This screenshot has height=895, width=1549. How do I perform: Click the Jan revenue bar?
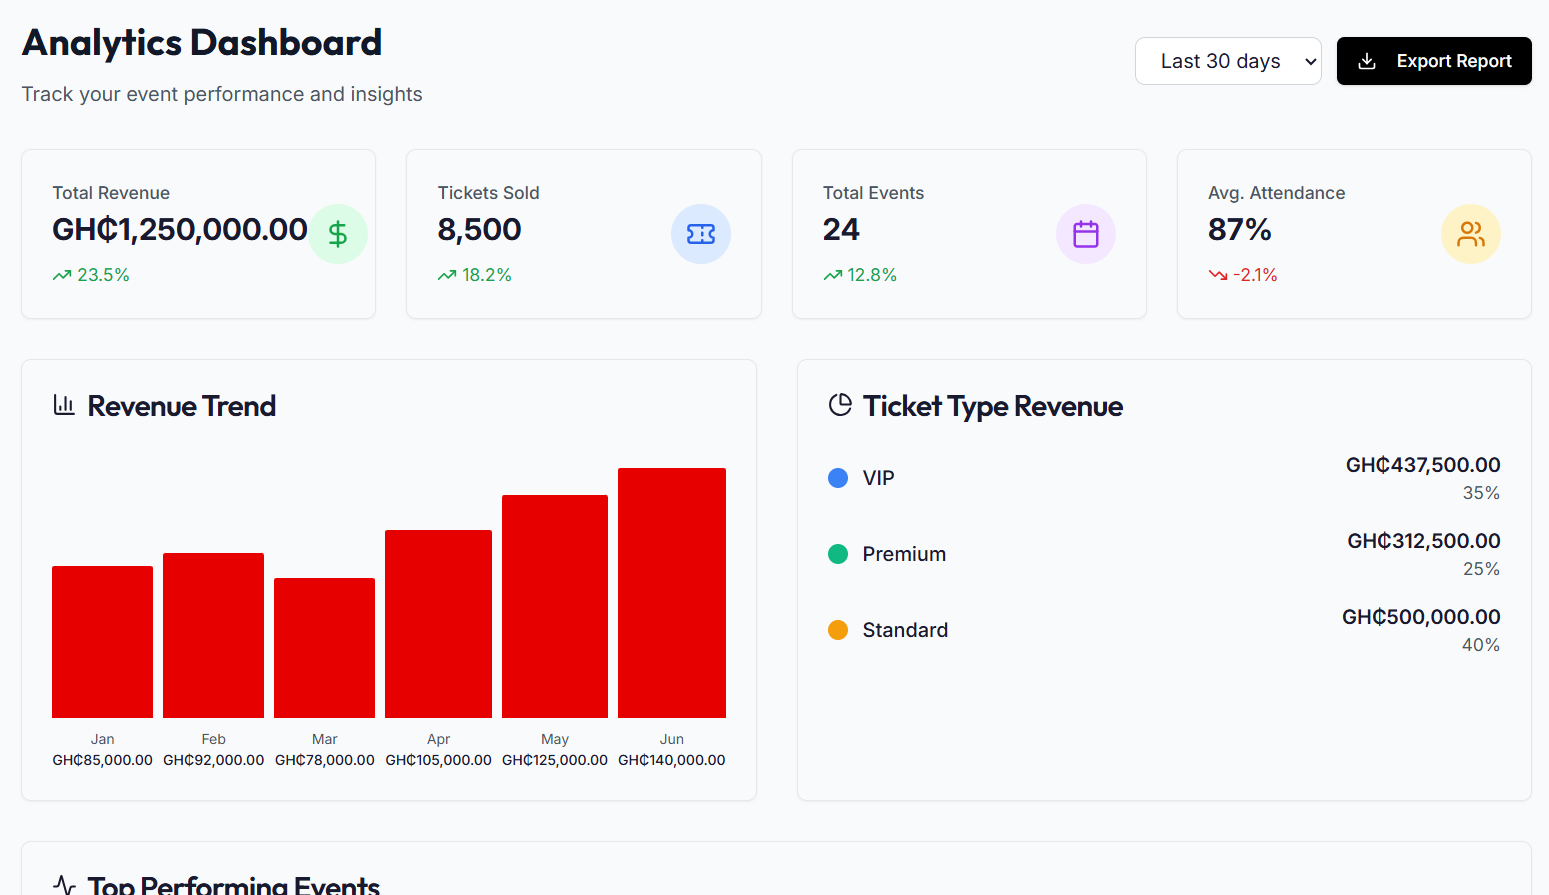(102, 642)
